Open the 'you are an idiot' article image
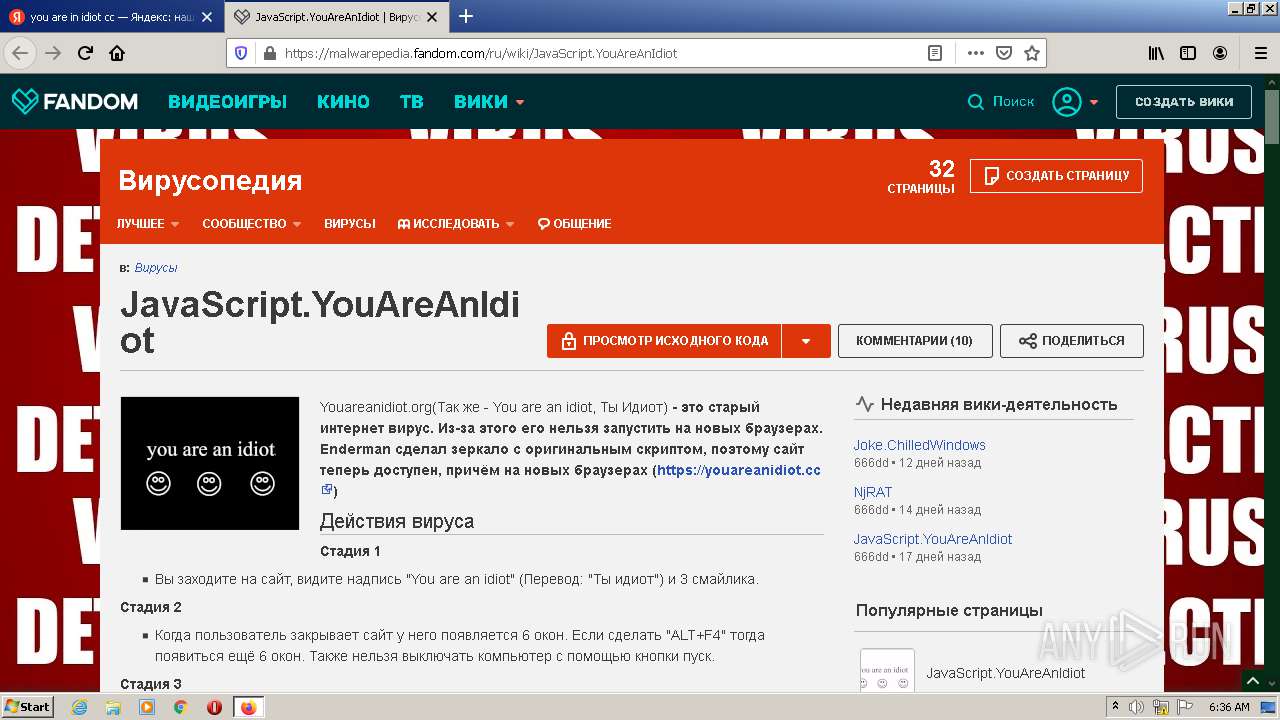This screenshot has width=1280, height=720. 210,463
